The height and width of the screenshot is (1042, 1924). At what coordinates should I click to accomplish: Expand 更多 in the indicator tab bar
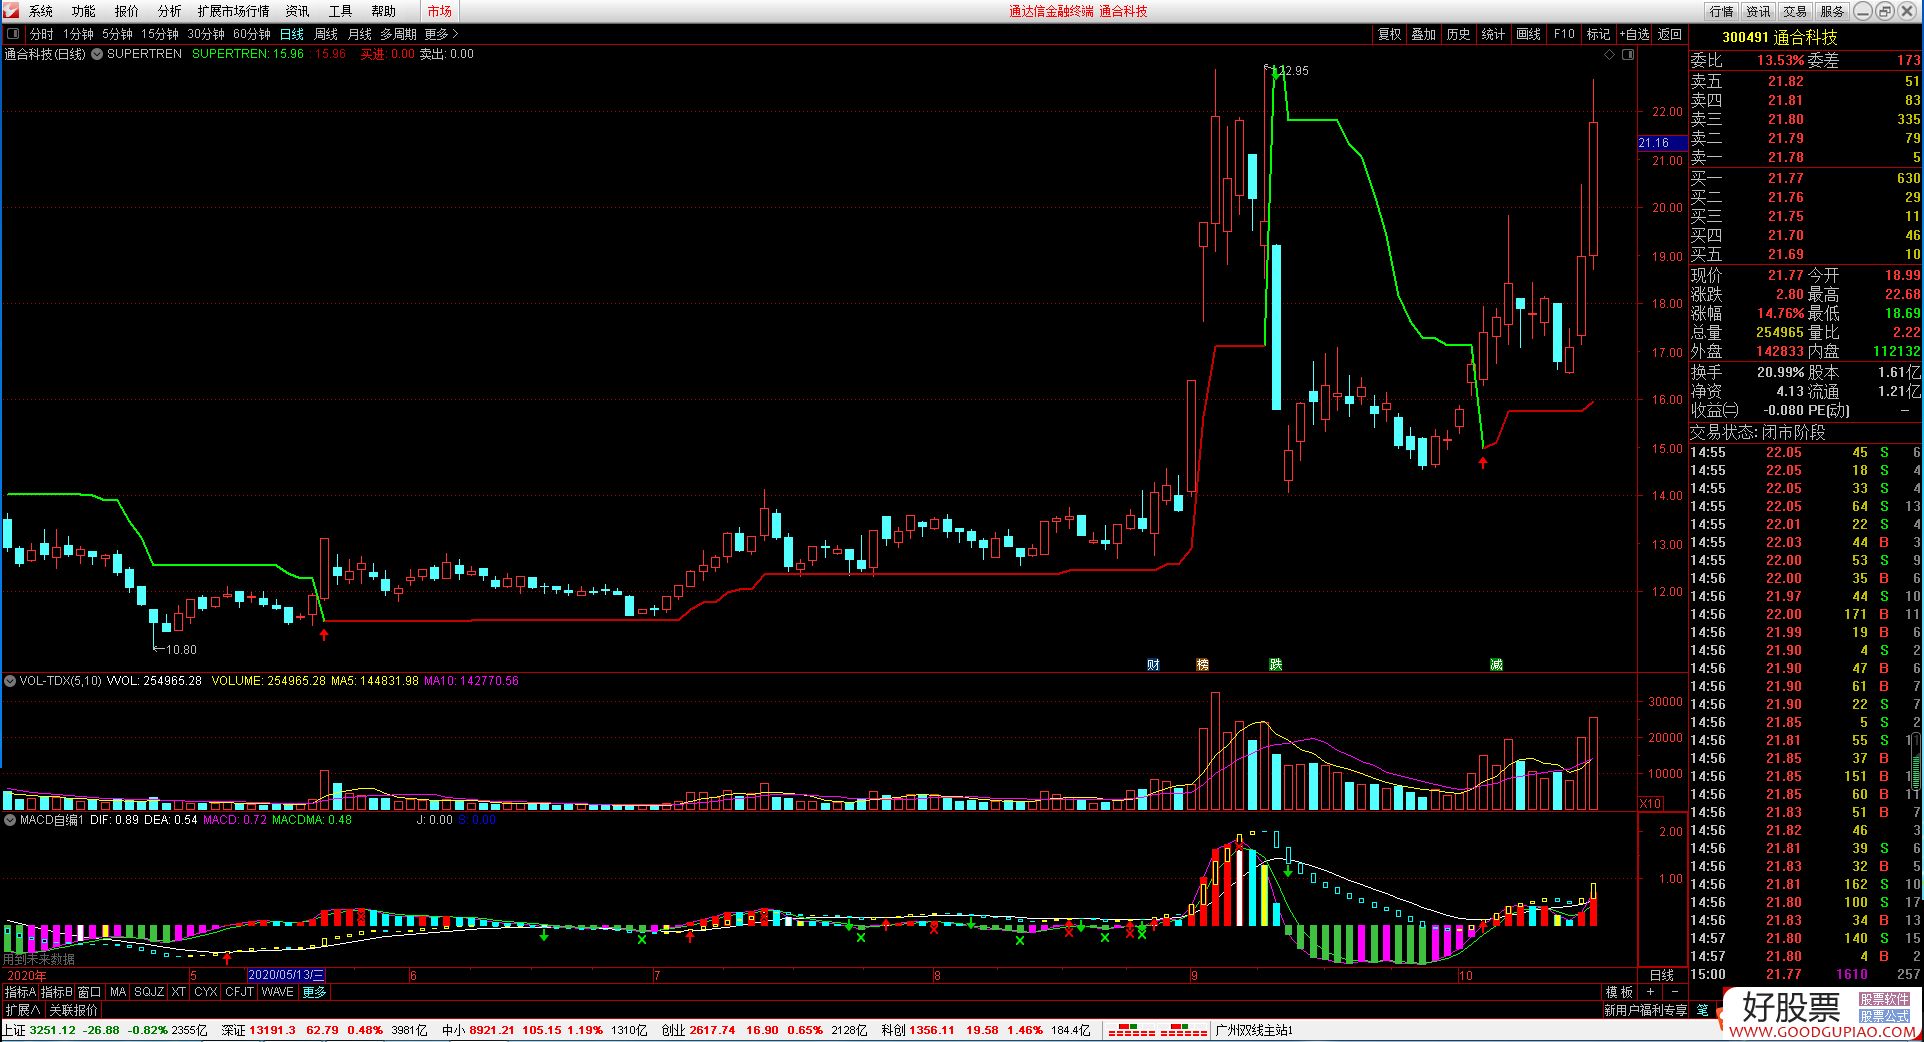[314, 992]
